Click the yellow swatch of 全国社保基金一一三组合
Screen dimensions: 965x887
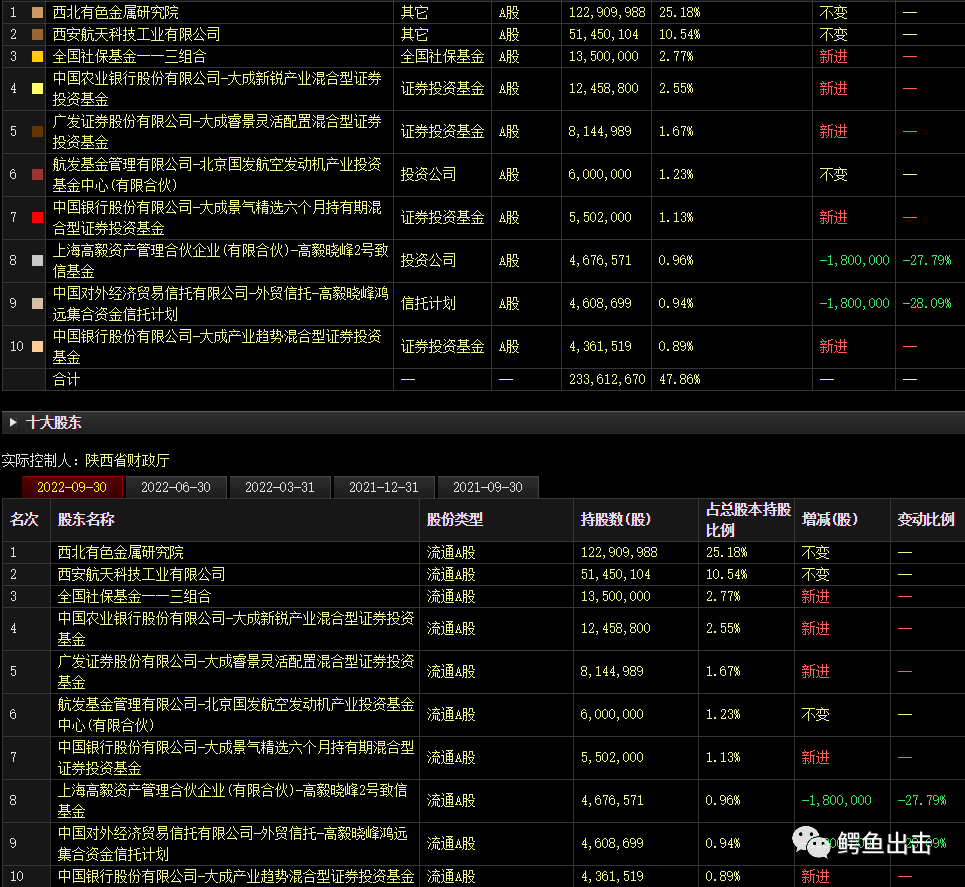coord(38,57)
